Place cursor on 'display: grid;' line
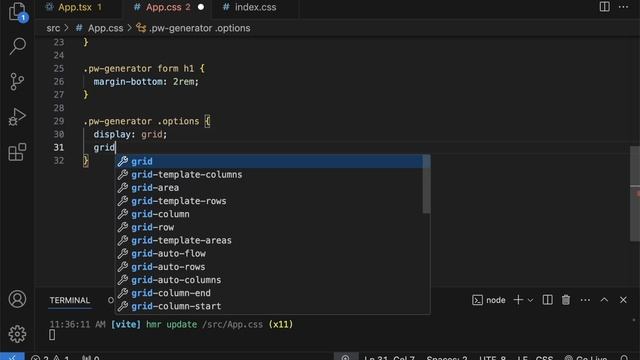 [x=130, y=134]
